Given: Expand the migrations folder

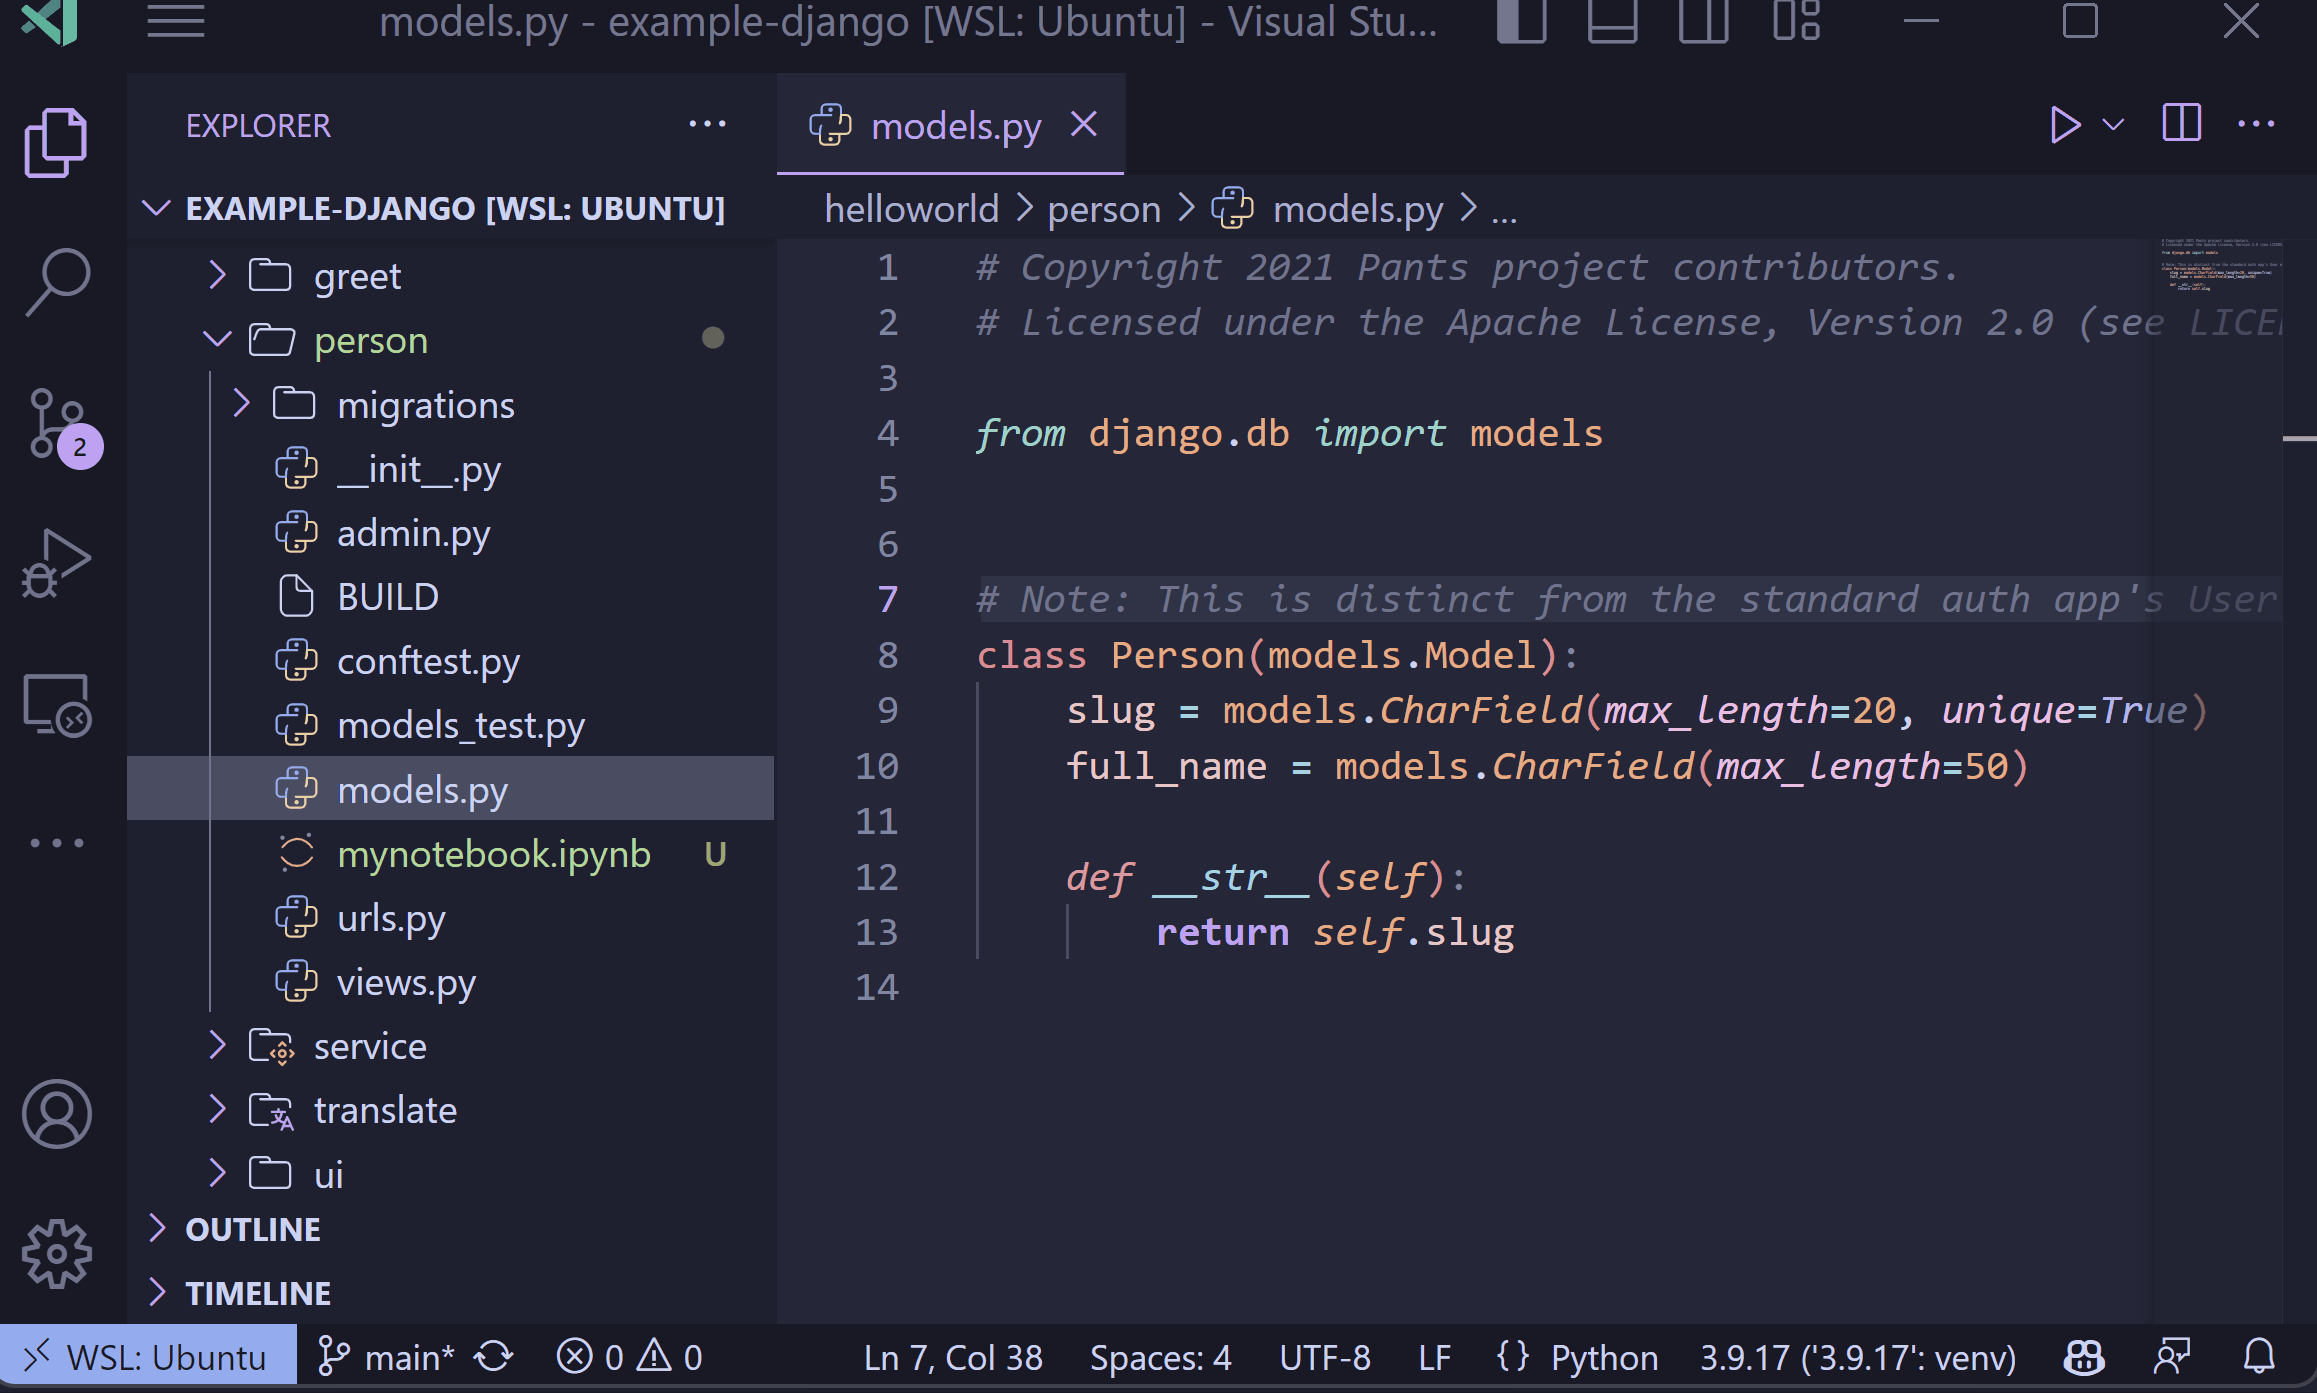Looking at the screenshot, I should [x=450, y=404].
